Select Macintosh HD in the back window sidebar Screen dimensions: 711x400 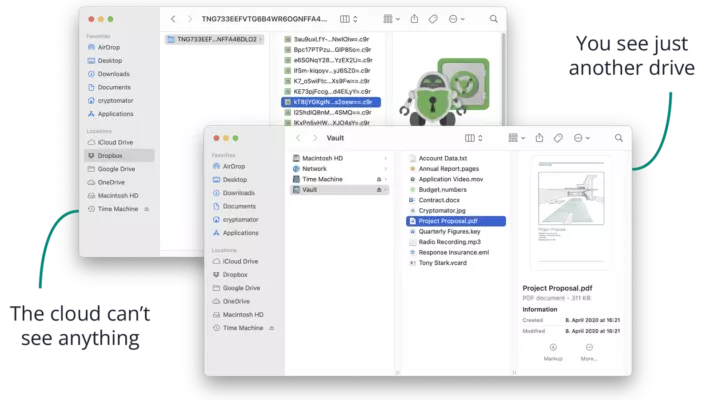[x=119, y=195]
